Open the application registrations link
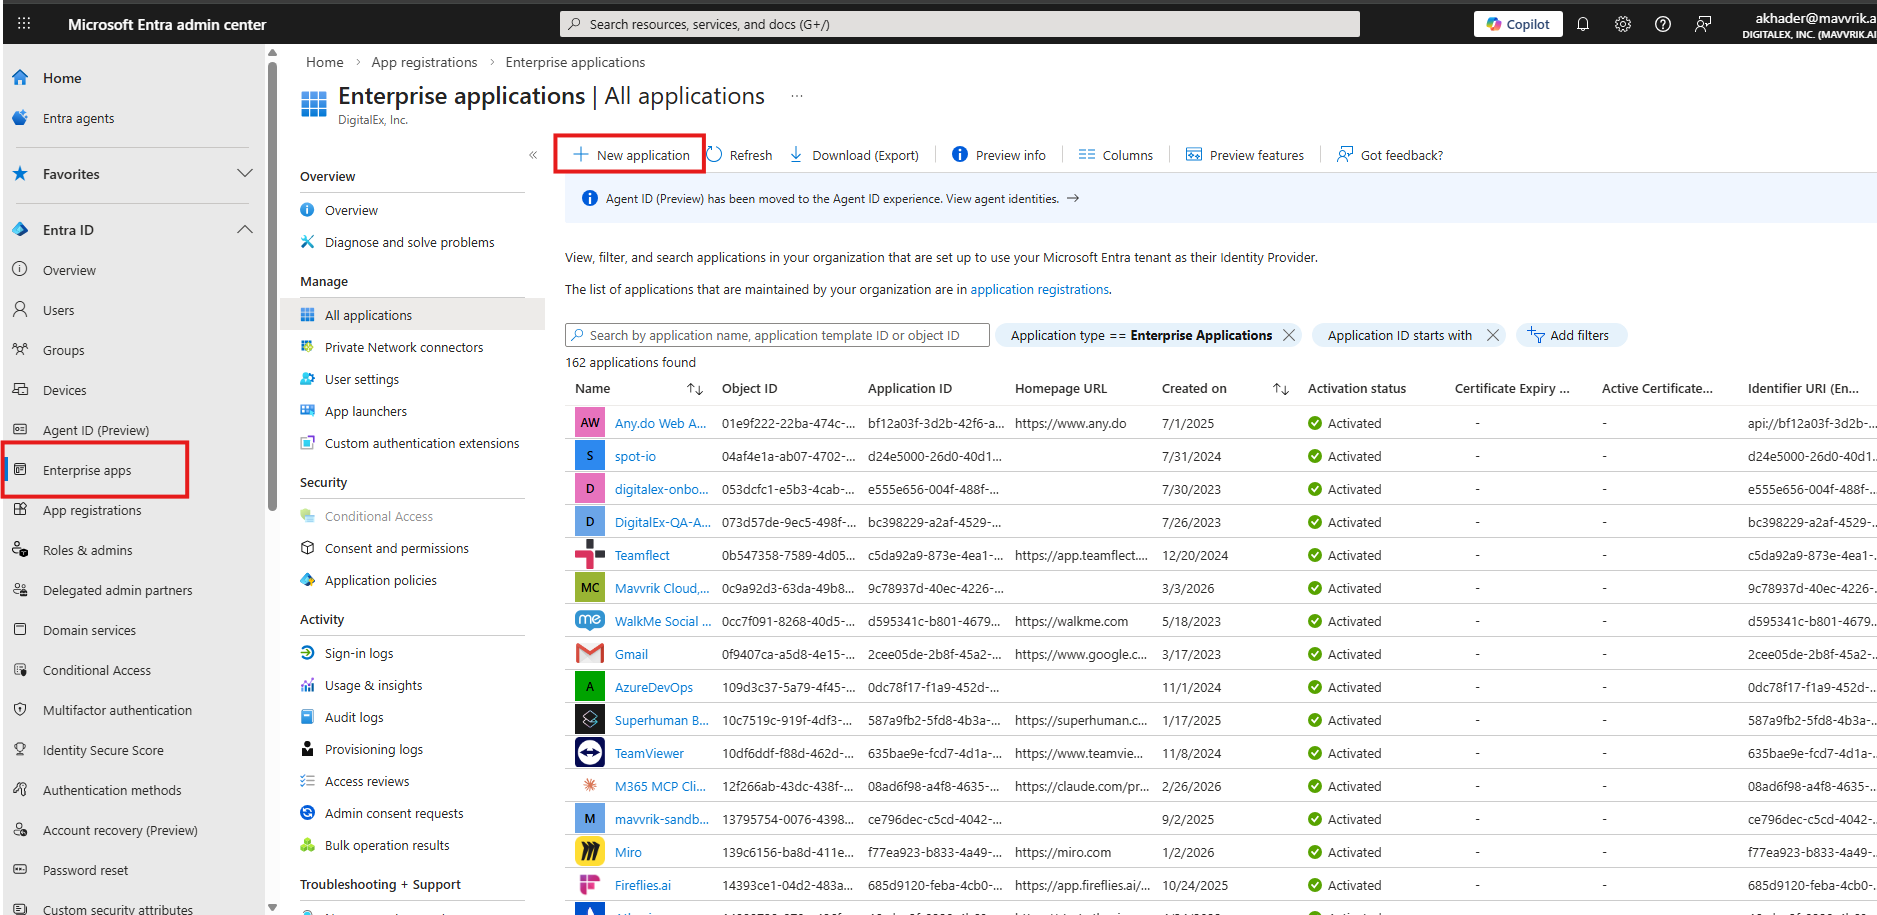Screen dimensions: 1877x915 (1039, 289)
